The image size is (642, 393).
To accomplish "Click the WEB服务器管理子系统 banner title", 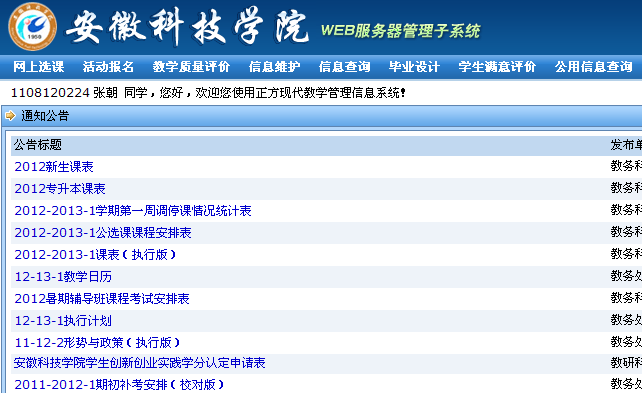I will pos(400,31).
